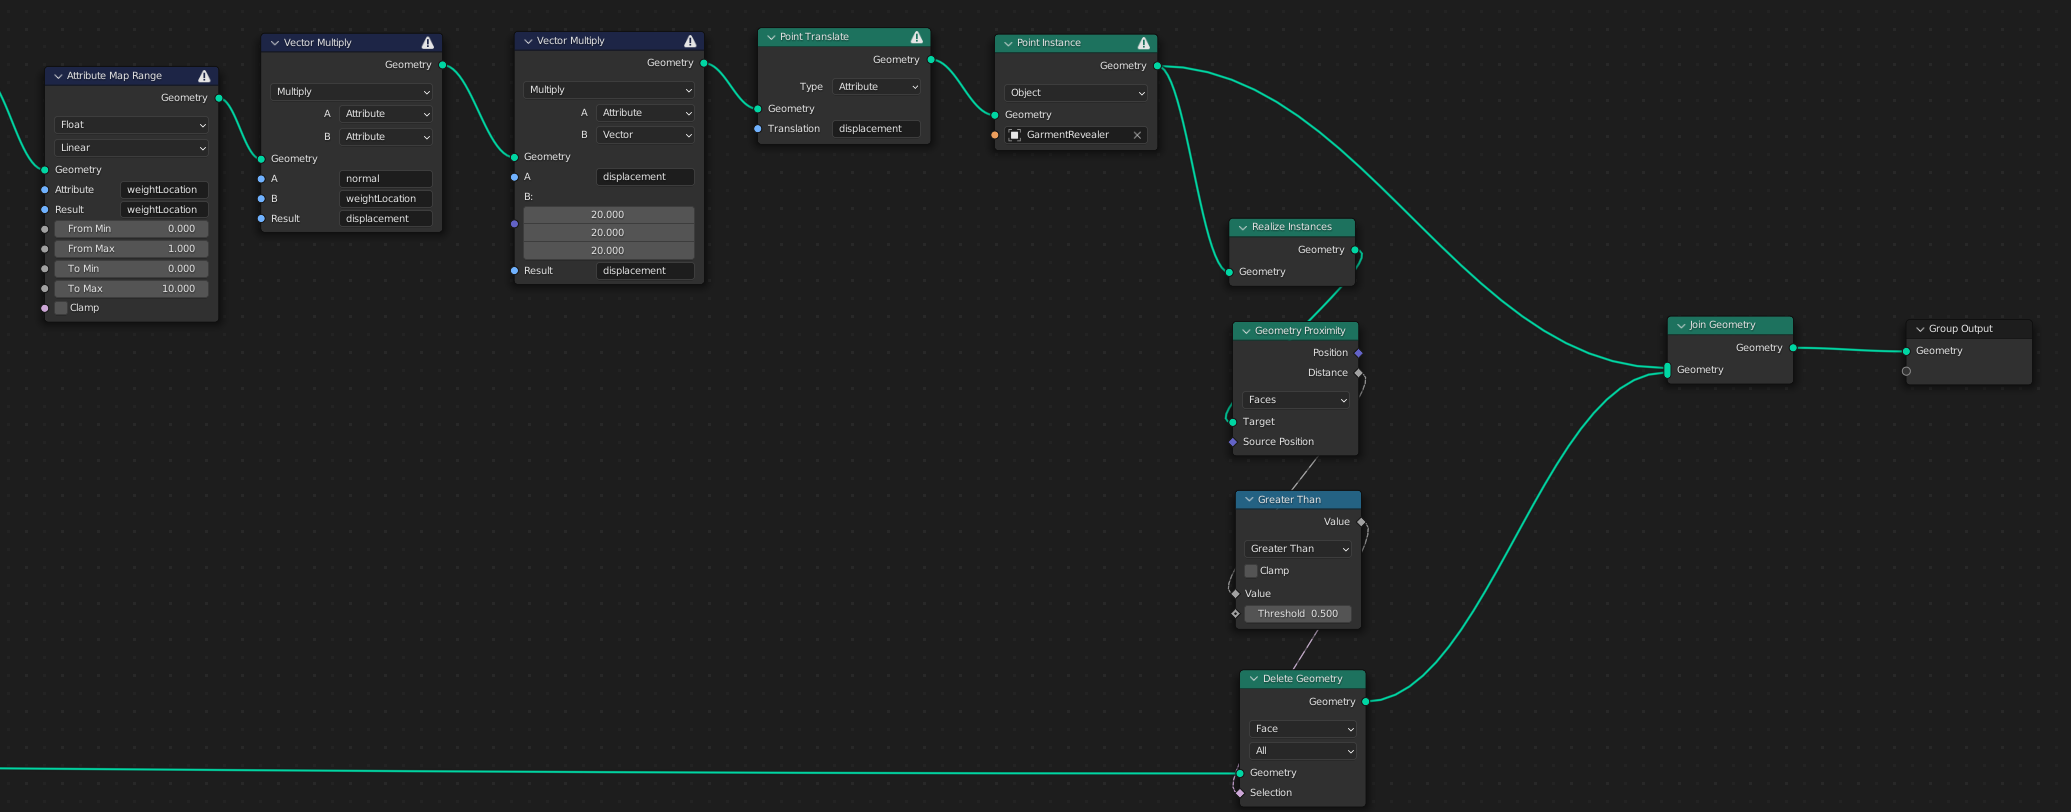Open Type Attribute dropdown in Point Translate
The width and height of the screenshot is (2071, 812).
pos(877,87)
